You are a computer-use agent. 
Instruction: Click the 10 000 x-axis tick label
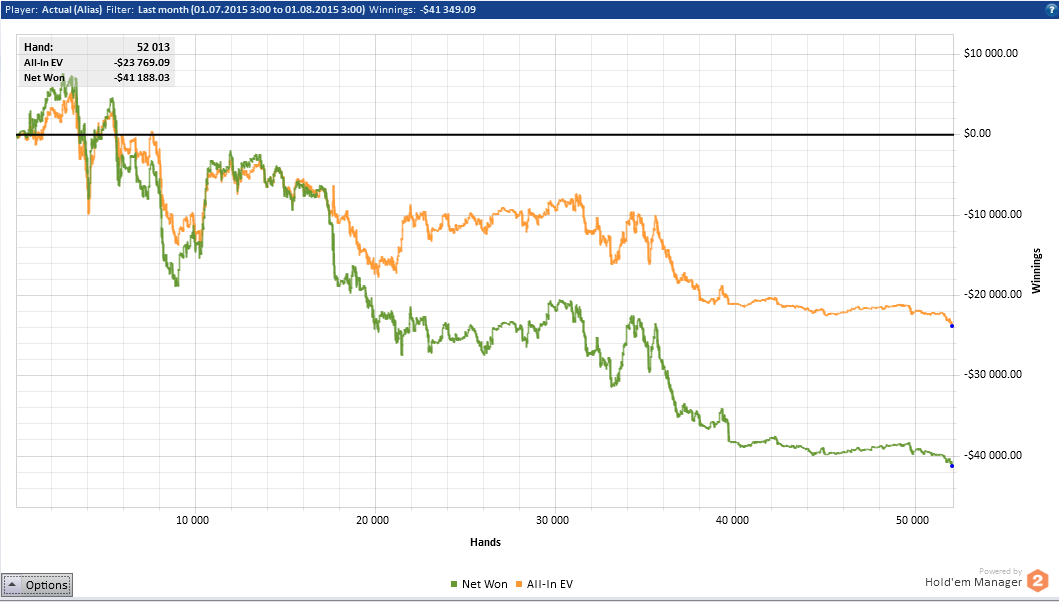click(192, 521)
